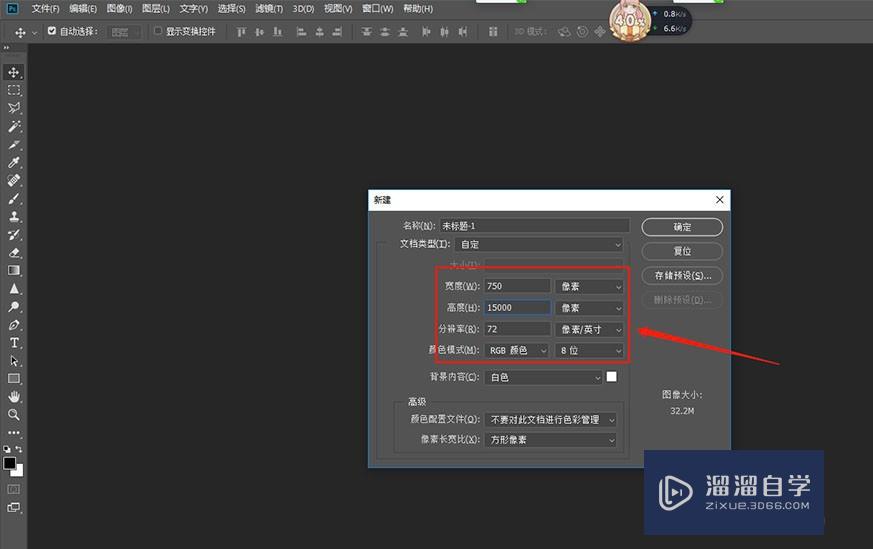Open the 编辑(E) menu
The height and width of the screenshot is (549, 873).
83,9
